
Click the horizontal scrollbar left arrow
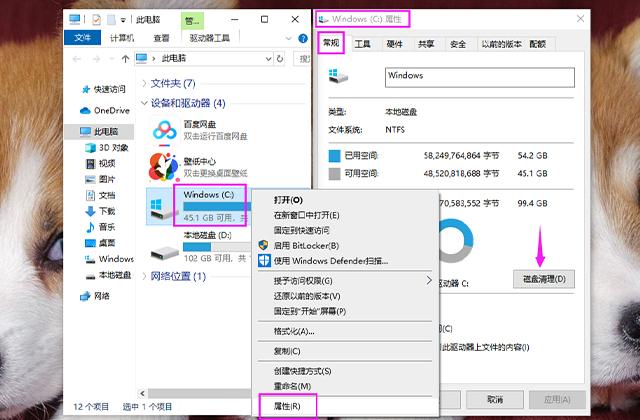pyautogui.click(x=142, y=393)
